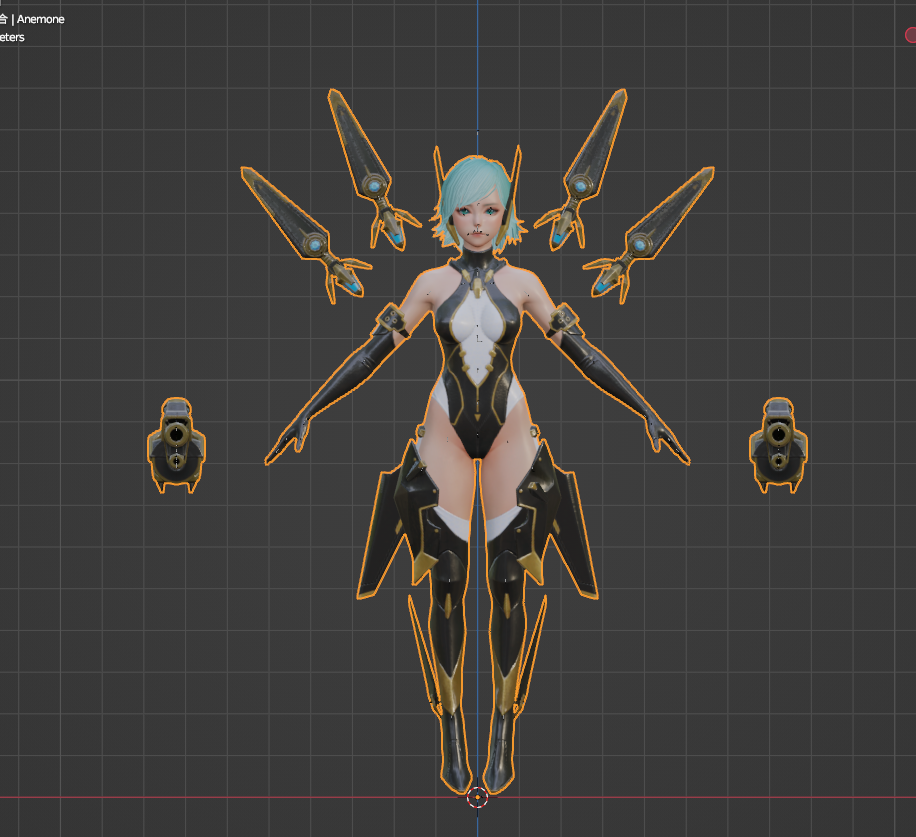Viewport: 916px width, 837px height.
Task: Click the 3D cursor at the character's feet
Action: point(477,797)
